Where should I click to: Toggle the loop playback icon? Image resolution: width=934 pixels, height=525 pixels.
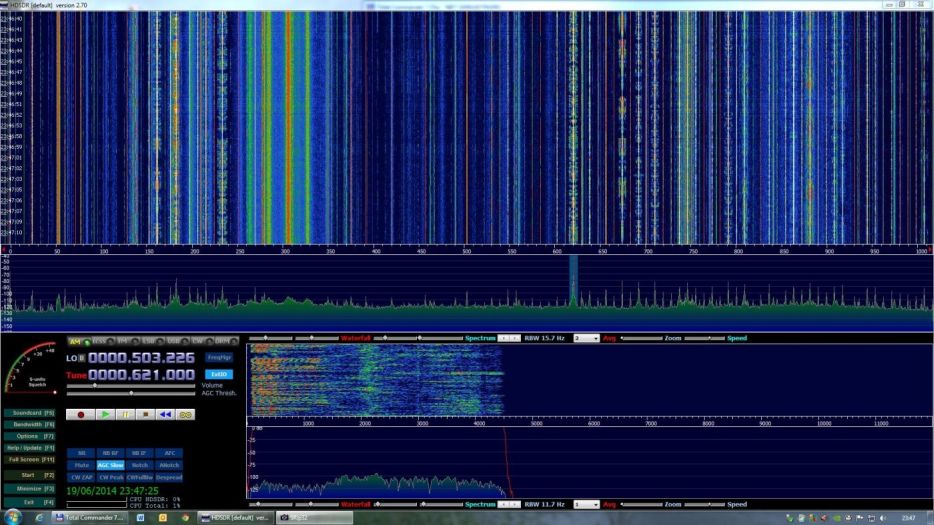point(186,414)
